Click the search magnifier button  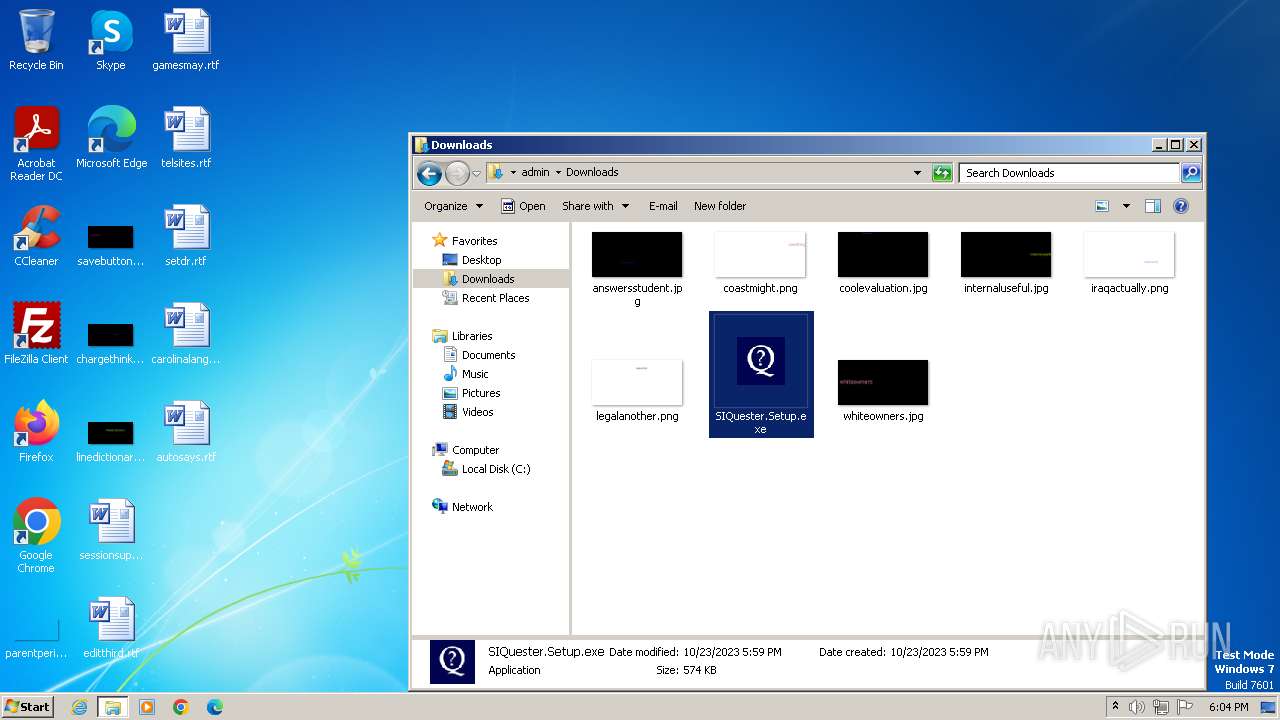[x=1191, y=173]
